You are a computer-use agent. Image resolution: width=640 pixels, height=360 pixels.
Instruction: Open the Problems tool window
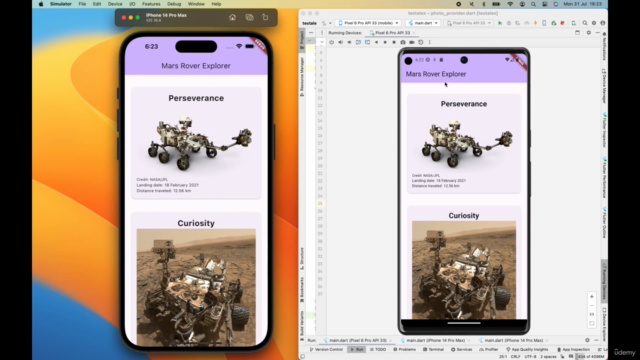coord(404,349)
